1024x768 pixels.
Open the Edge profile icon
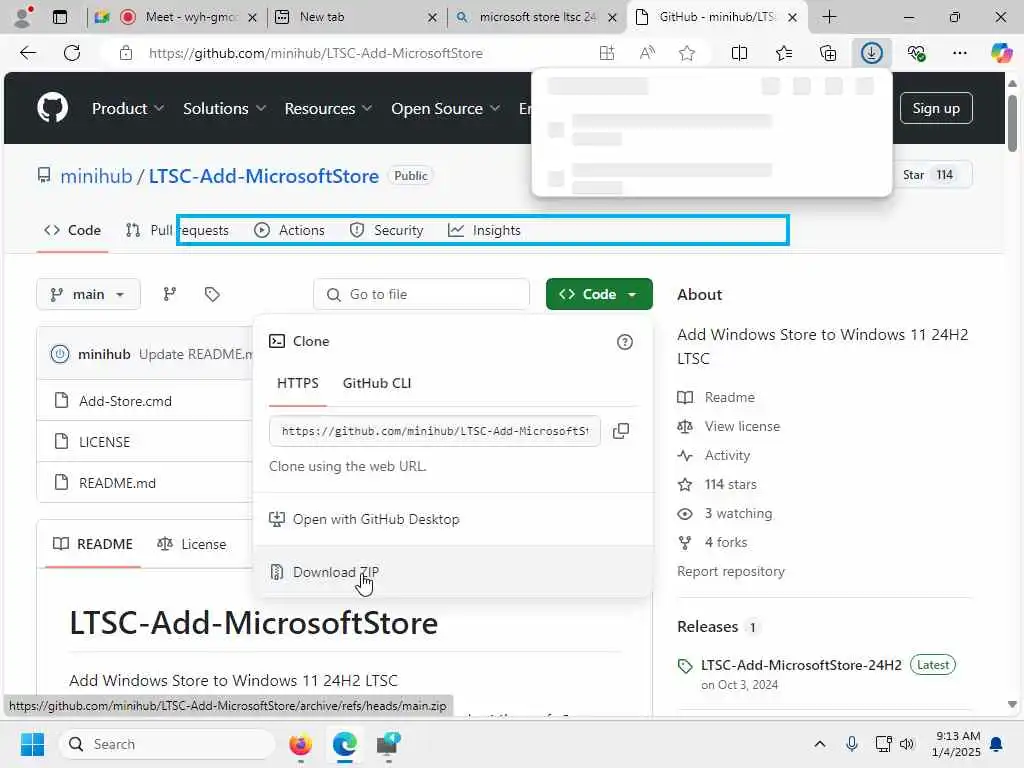tap(23, 17)
